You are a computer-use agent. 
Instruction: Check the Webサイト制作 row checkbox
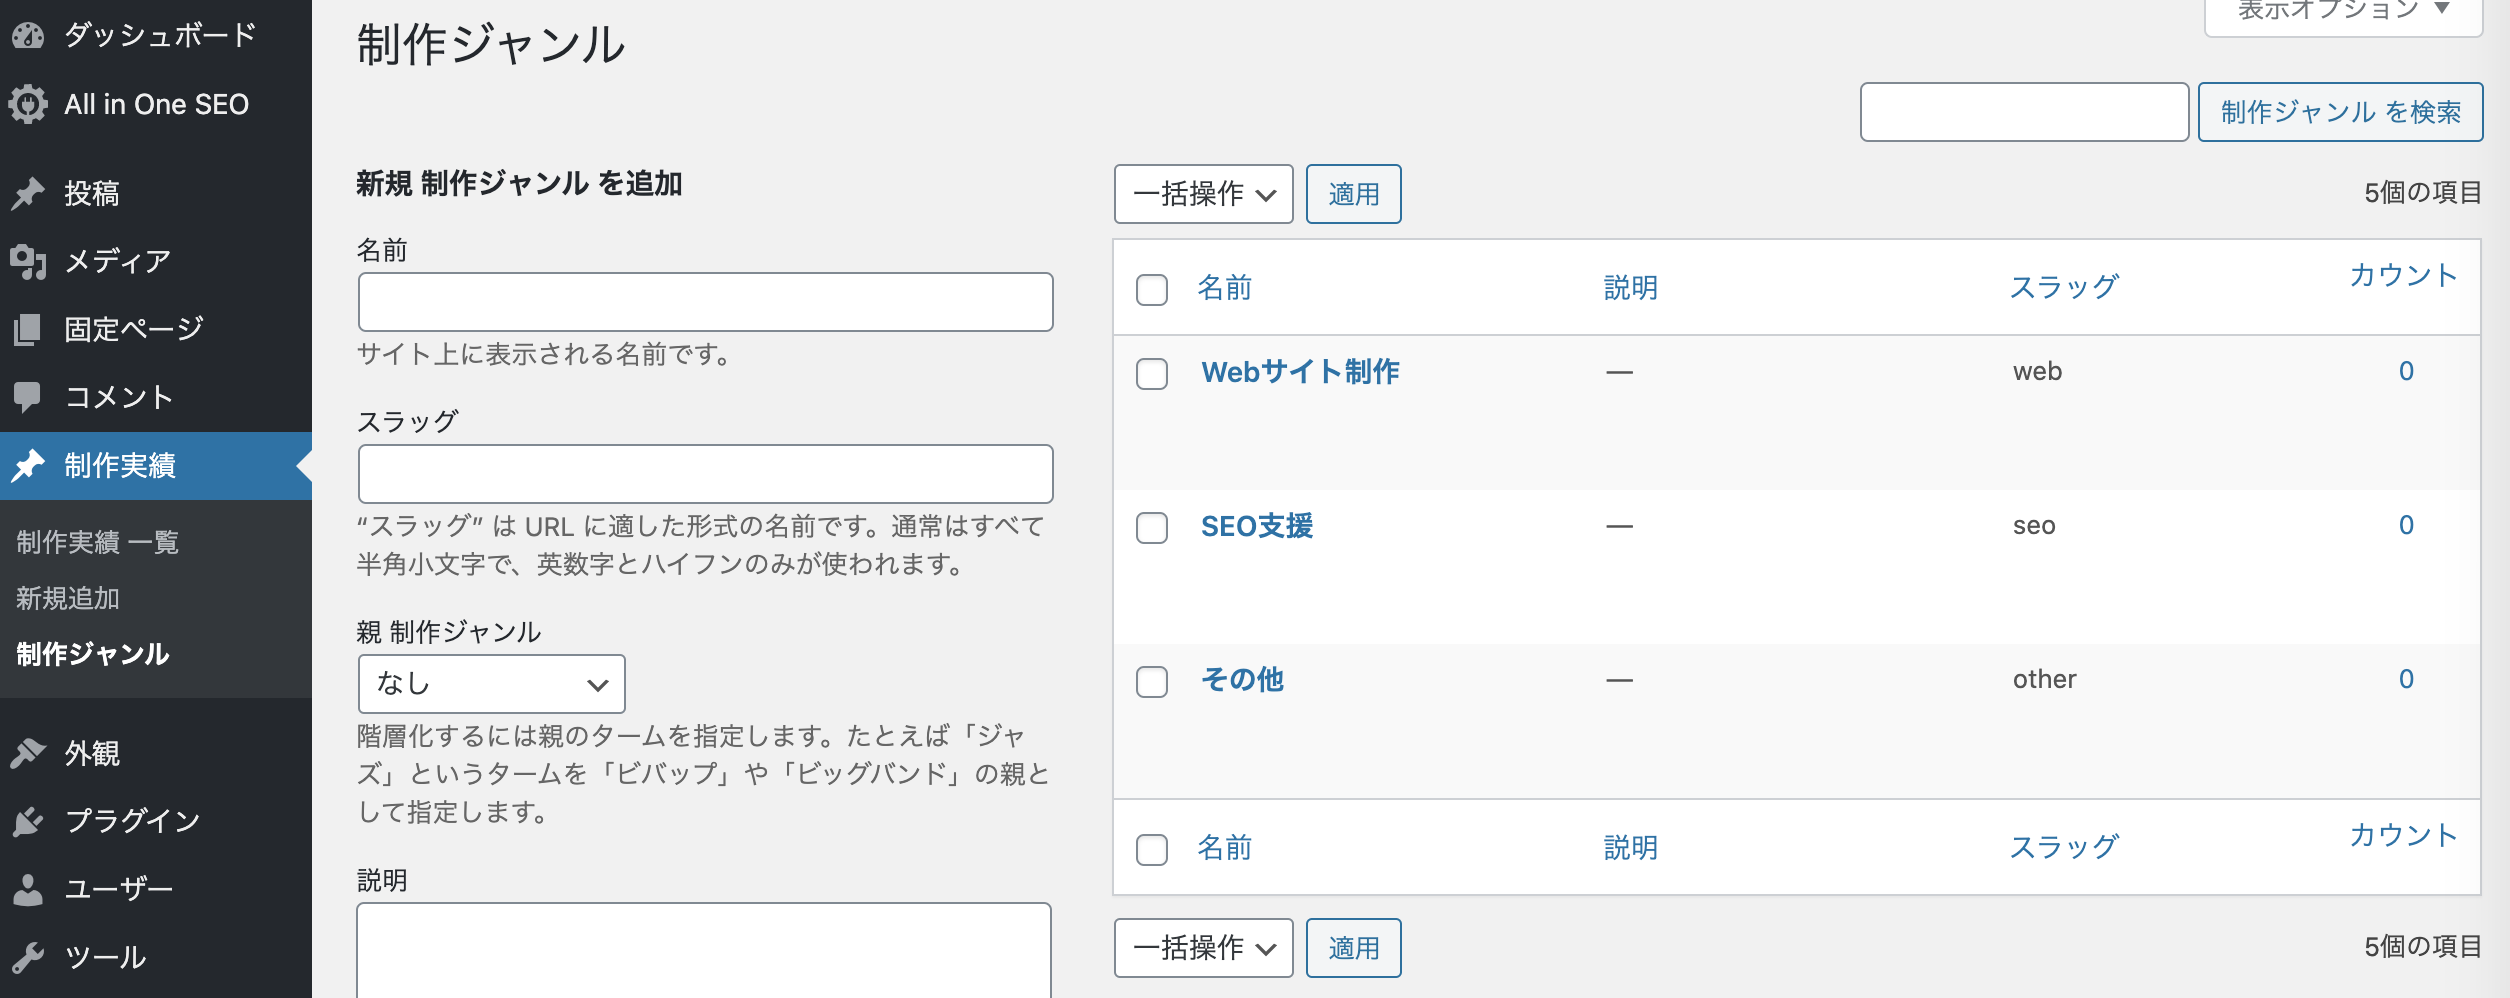click(1152, 374)
